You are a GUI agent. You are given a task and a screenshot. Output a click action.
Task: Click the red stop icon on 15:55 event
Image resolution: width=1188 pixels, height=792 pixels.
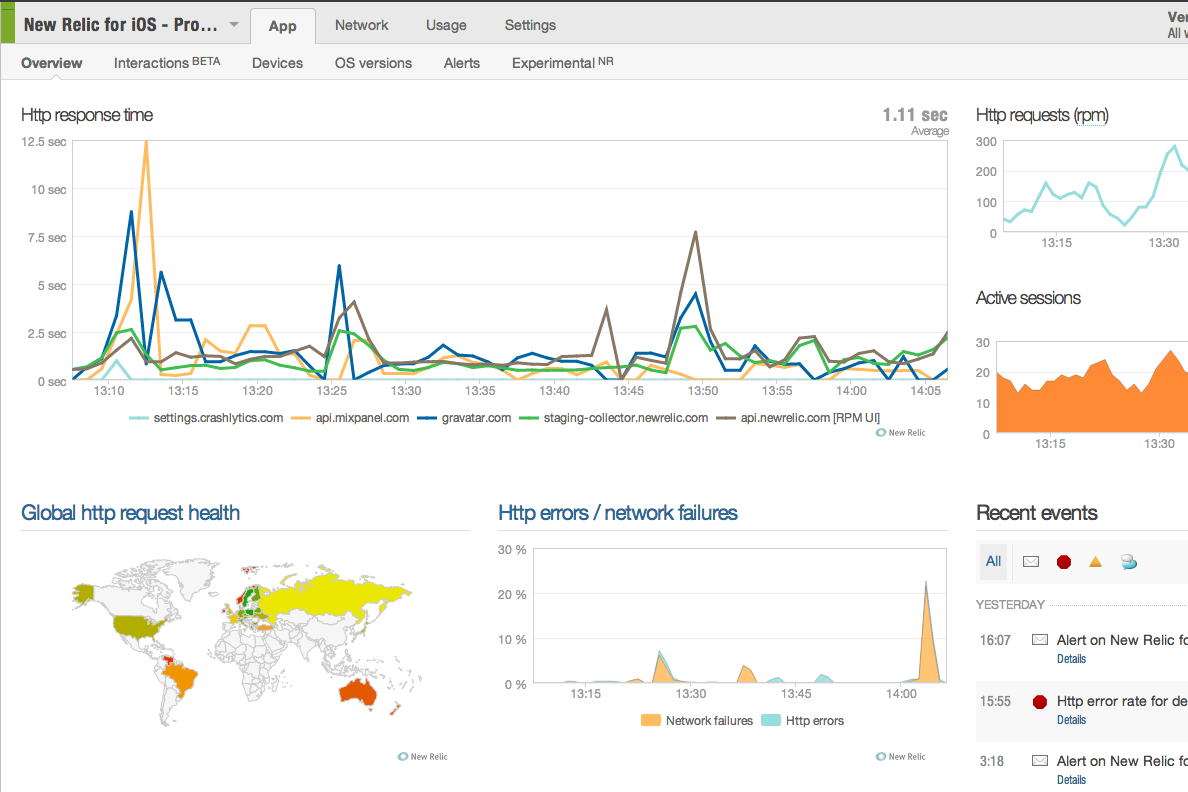(x=1040, y=702)
